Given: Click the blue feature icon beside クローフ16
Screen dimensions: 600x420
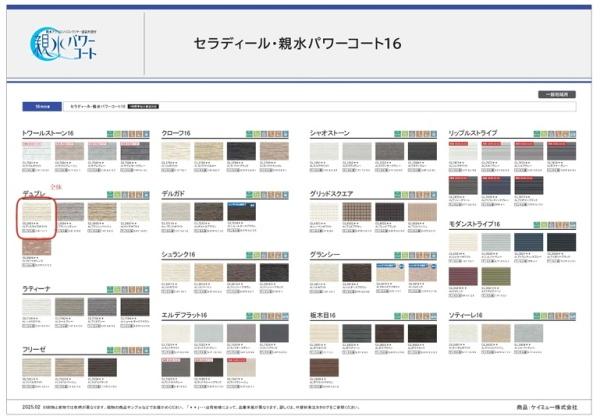Looking at the screenshot, I should [x=285, y=134].
